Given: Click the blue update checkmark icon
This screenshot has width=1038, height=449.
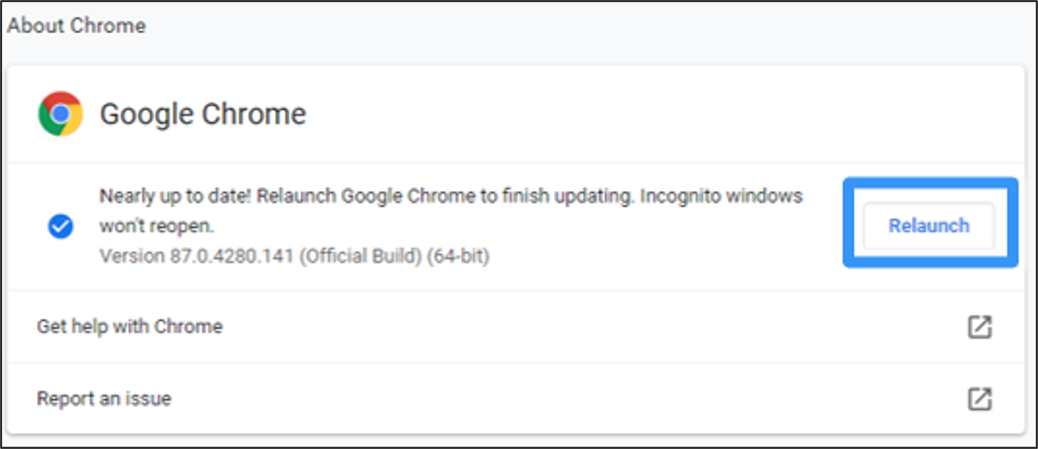Looking at the screenshot, I should tap(60, 226).
